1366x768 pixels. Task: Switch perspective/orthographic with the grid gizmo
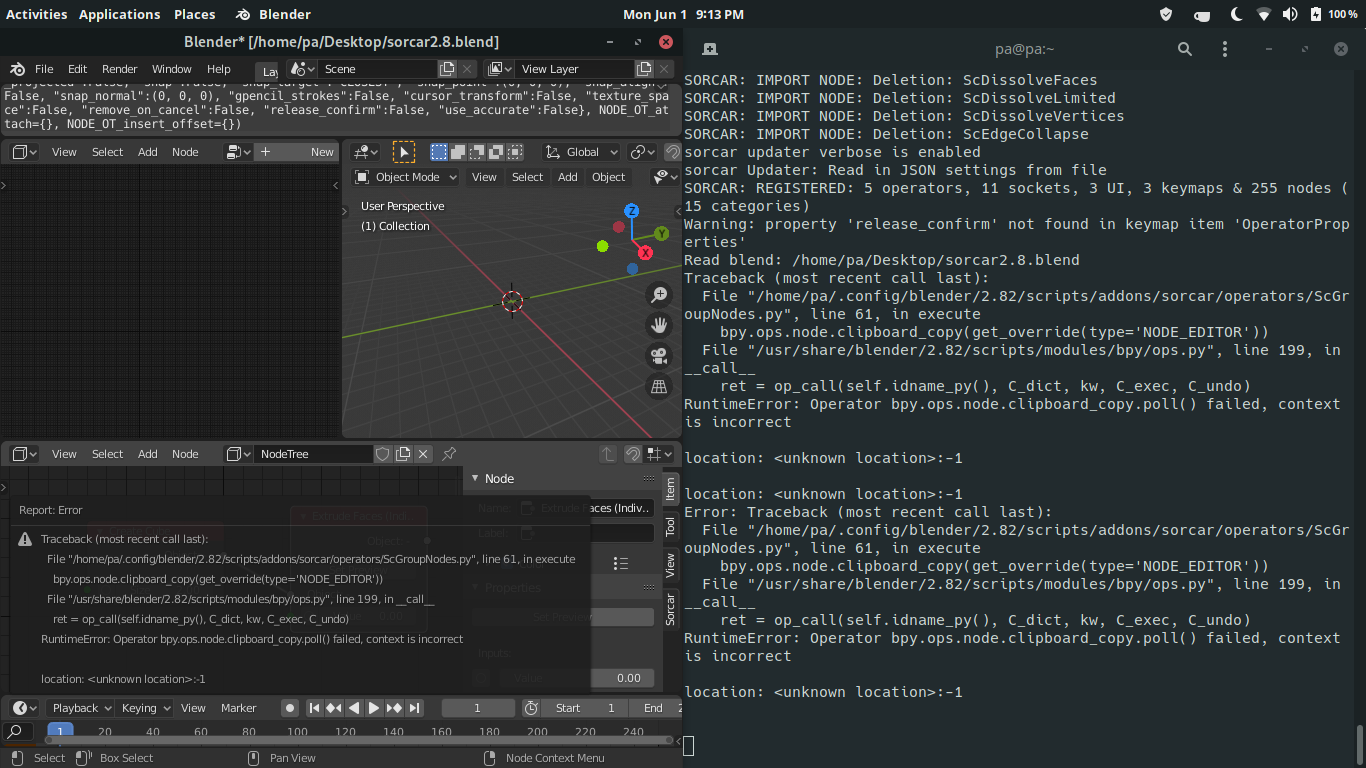pyautogui.click(x=659, y=387)
